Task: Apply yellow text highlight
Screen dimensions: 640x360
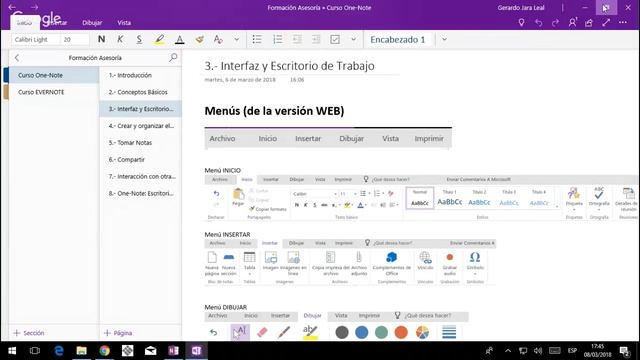Action: pyautogui.click(x=159, y=40)
